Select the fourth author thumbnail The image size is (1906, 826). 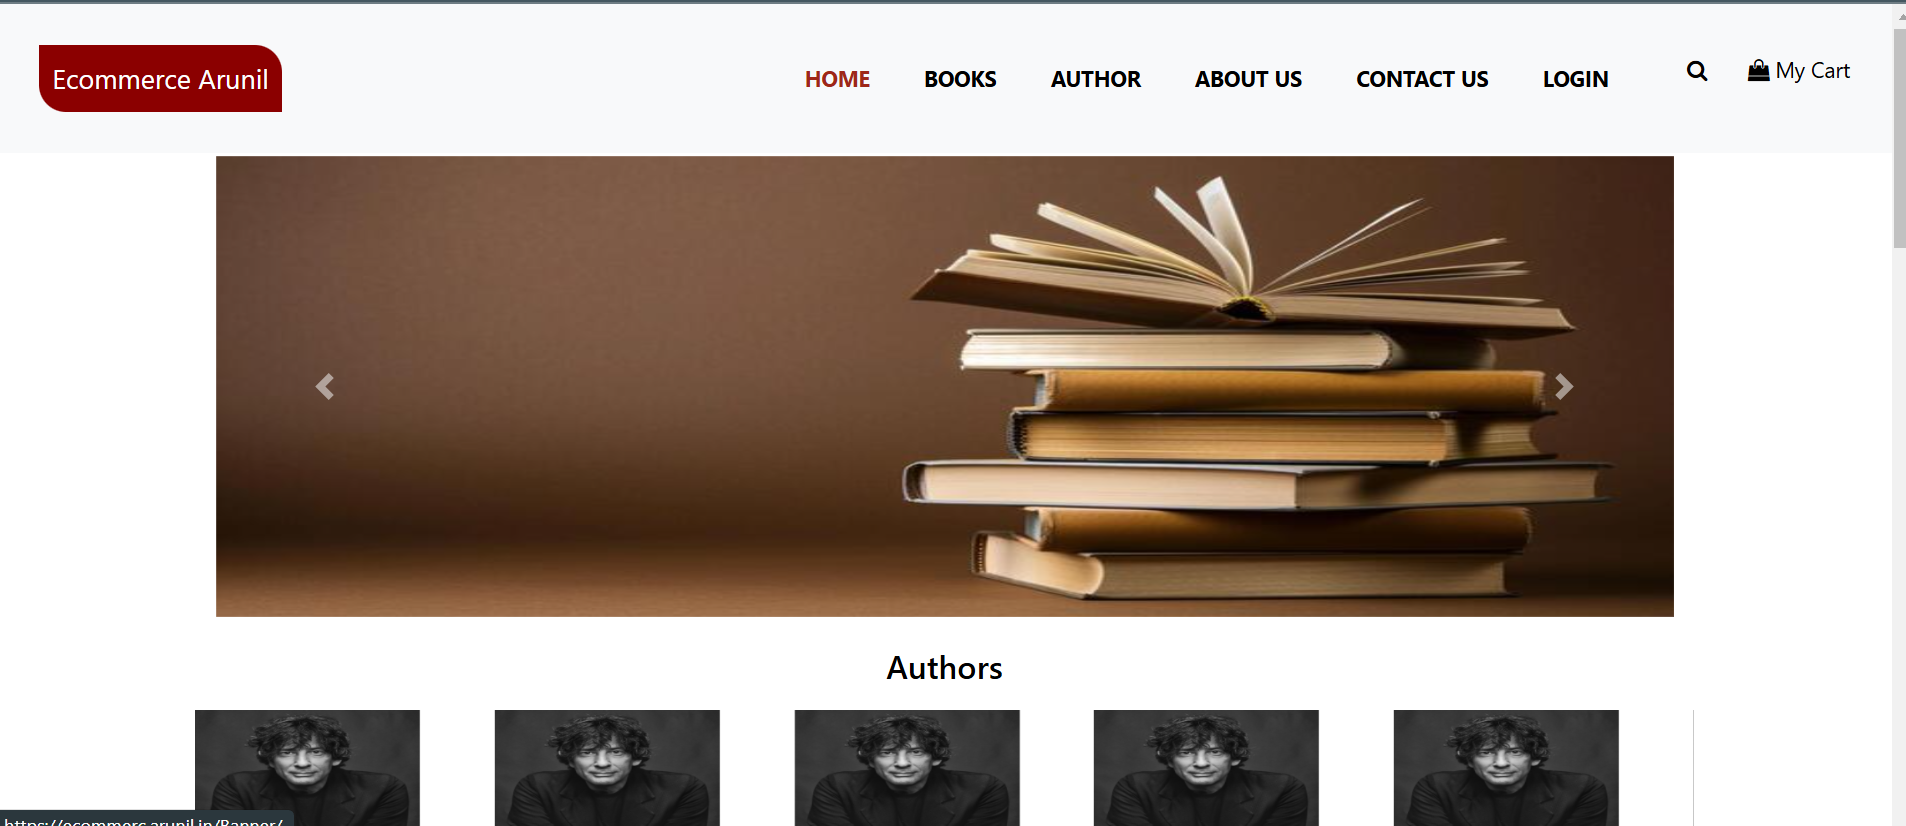pos(1206,768)
